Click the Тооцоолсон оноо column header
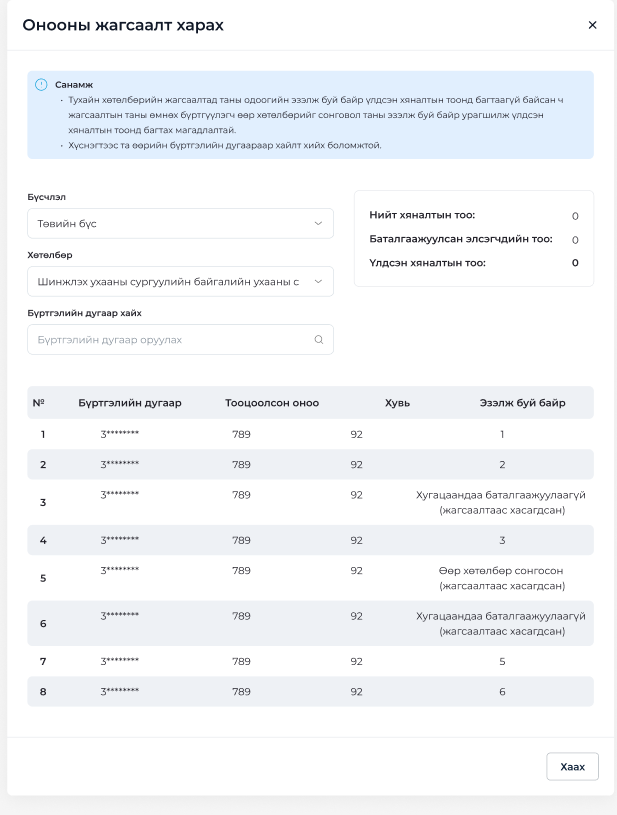Viewport: 617px width, 815px height. 272,403
